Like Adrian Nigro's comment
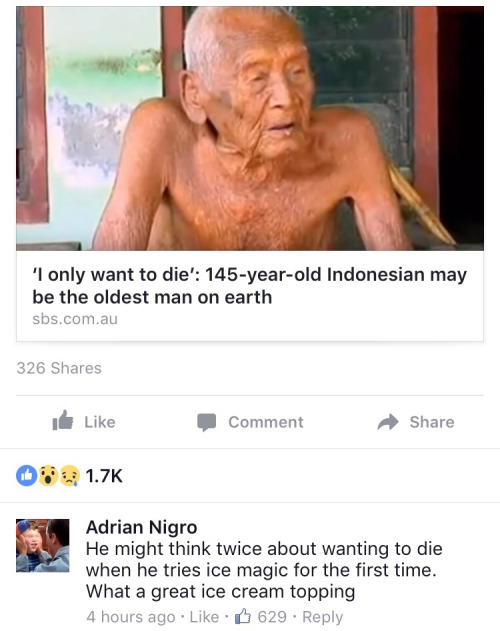 (x=204, y=617)
